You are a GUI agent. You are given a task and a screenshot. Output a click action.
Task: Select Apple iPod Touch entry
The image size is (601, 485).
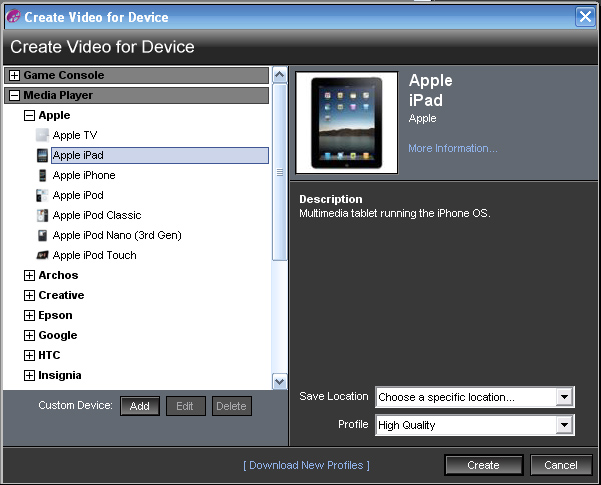(x=95, y=255)
